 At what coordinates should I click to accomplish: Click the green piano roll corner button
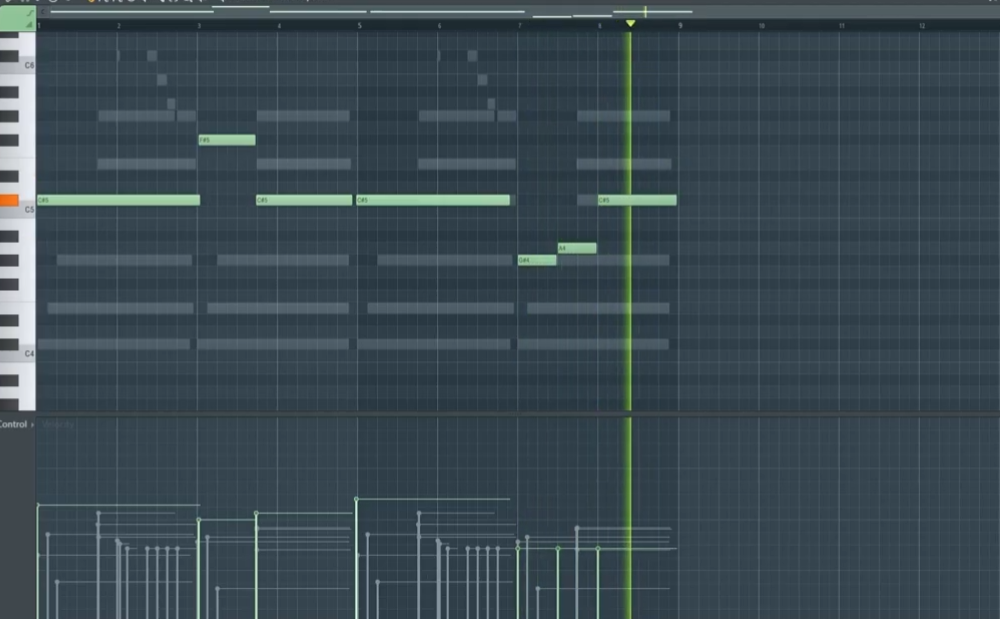(x=17, y=18)
